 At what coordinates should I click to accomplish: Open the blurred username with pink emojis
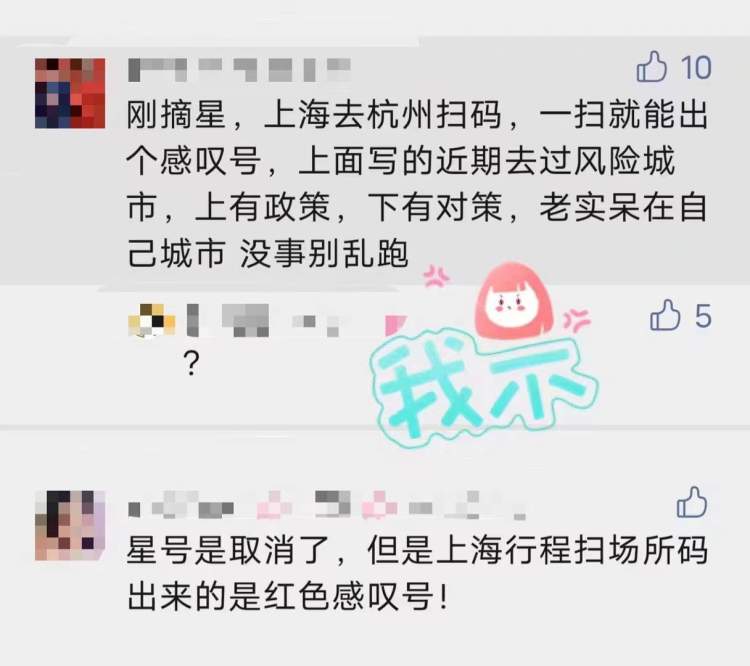tap(327, 505)
